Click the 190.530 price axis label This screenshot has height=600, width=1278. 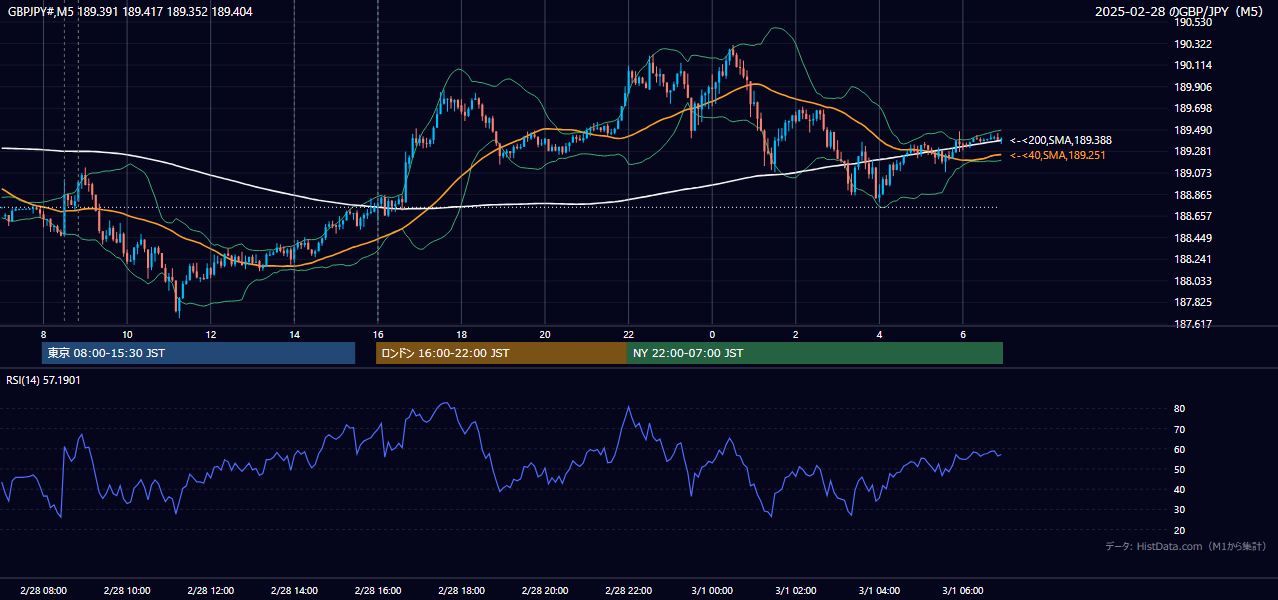coord(1195,22)
